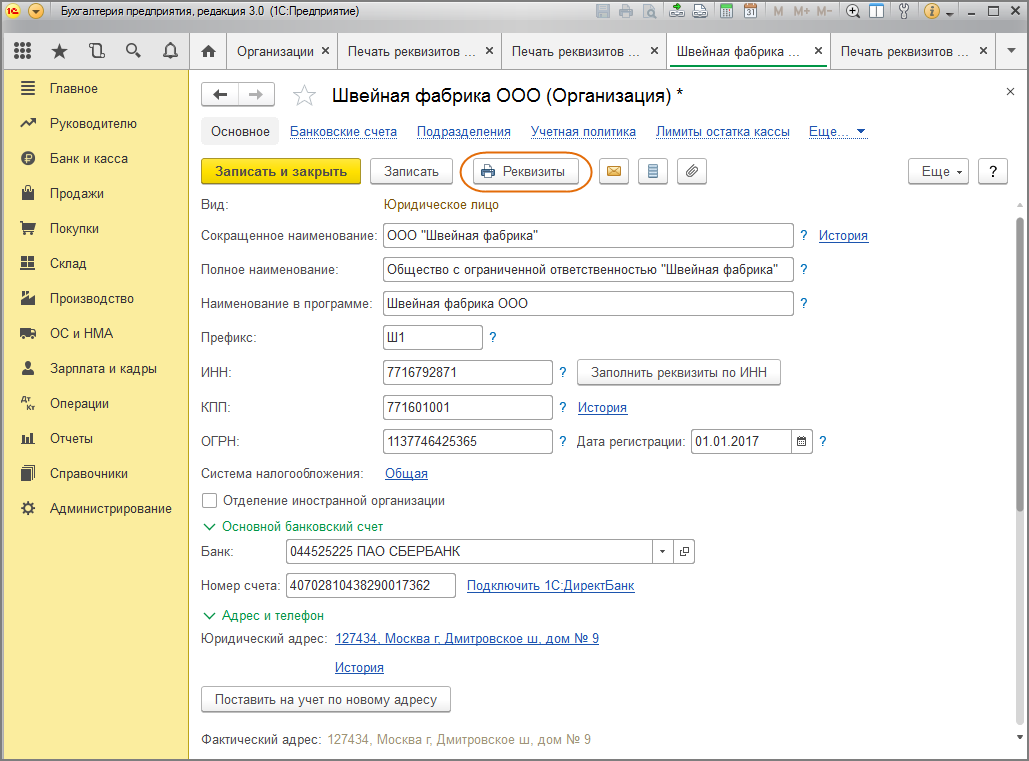Go to the home page icon
1029x761 pixels.
(208, 51)
